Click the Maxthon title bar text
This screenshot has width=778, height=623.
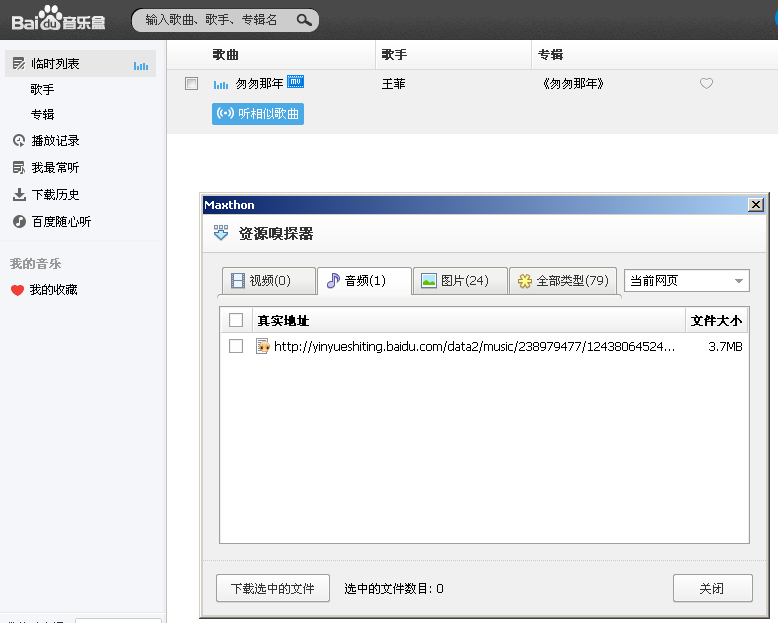coord(229,205)
